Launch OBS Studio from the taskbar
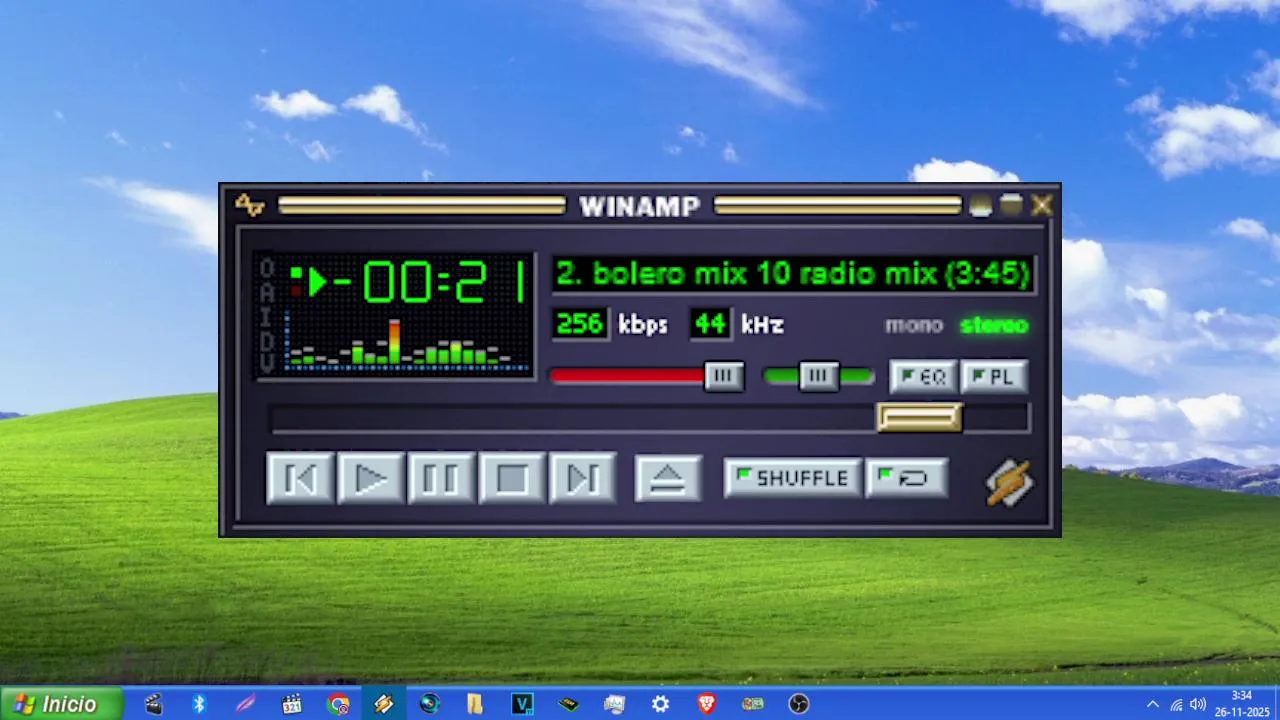This screenshot has width=1280, height=720. pos(798,704)
